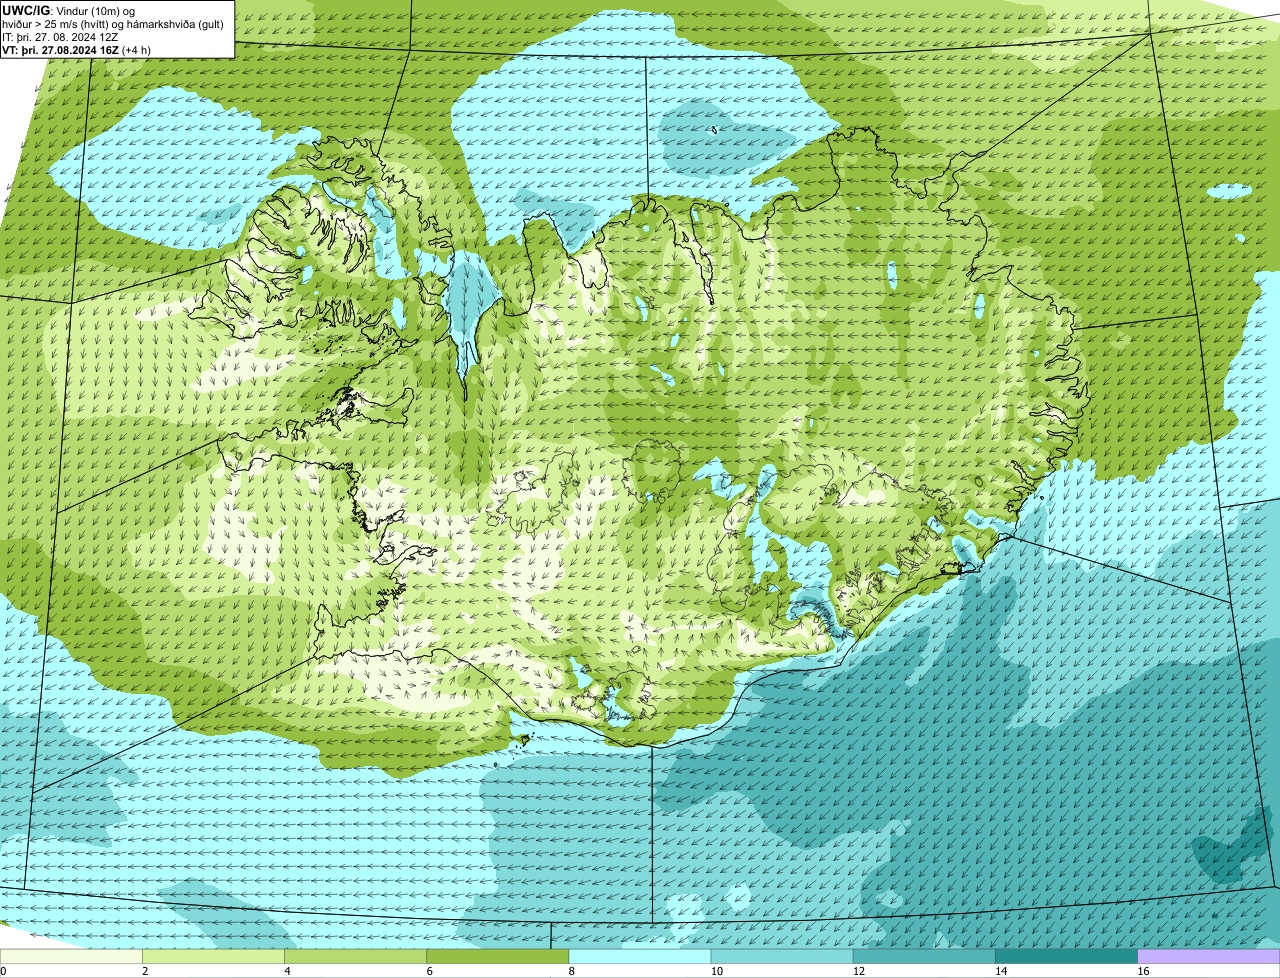Click the 'IT: þri. 27. 08. 2024 12Z' line
The image size is (1280, 978).
coord(61,36)
